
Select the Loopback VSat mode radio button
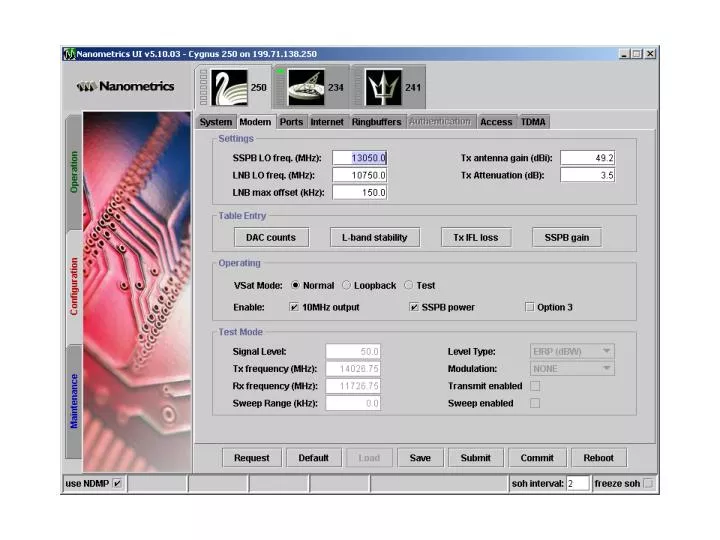(346, 285)
